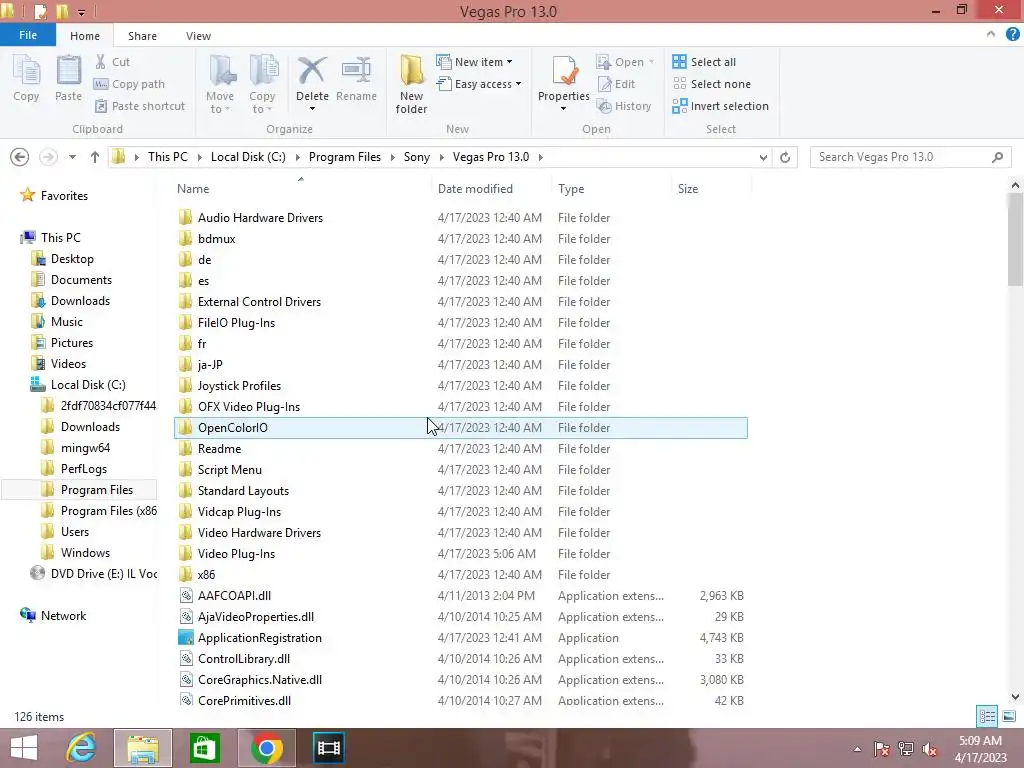This screenshot has width=1024, height=768.
Task: Click the Edit ribbon button
Action: 616,84
